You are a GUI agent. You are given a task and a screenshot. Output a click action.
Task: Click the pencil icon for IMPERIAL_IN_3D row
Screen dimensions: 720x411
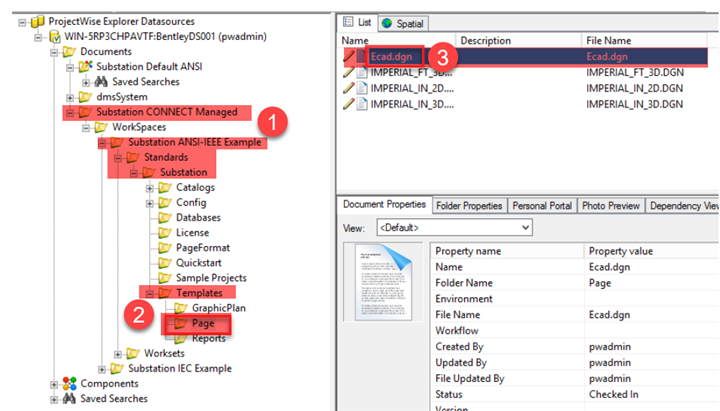(x=349, y=104)
